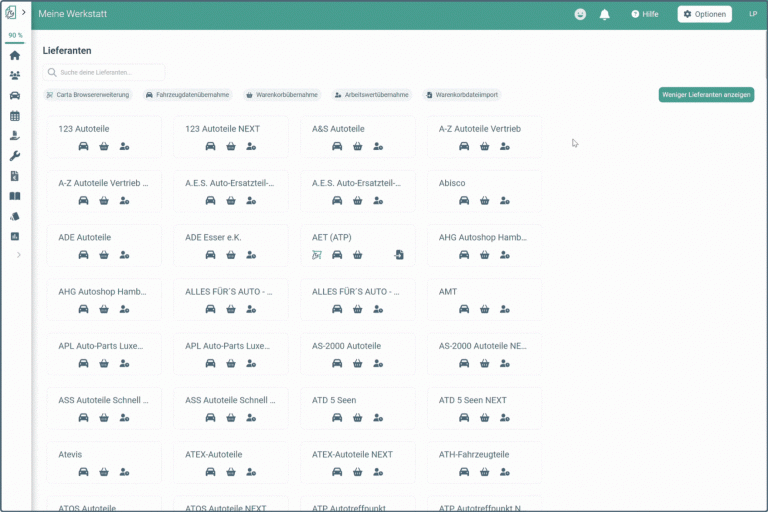This screenshot has height=512, width=768.
Task: Open the calendar icon in sidebar
Action: coord(15,116)
